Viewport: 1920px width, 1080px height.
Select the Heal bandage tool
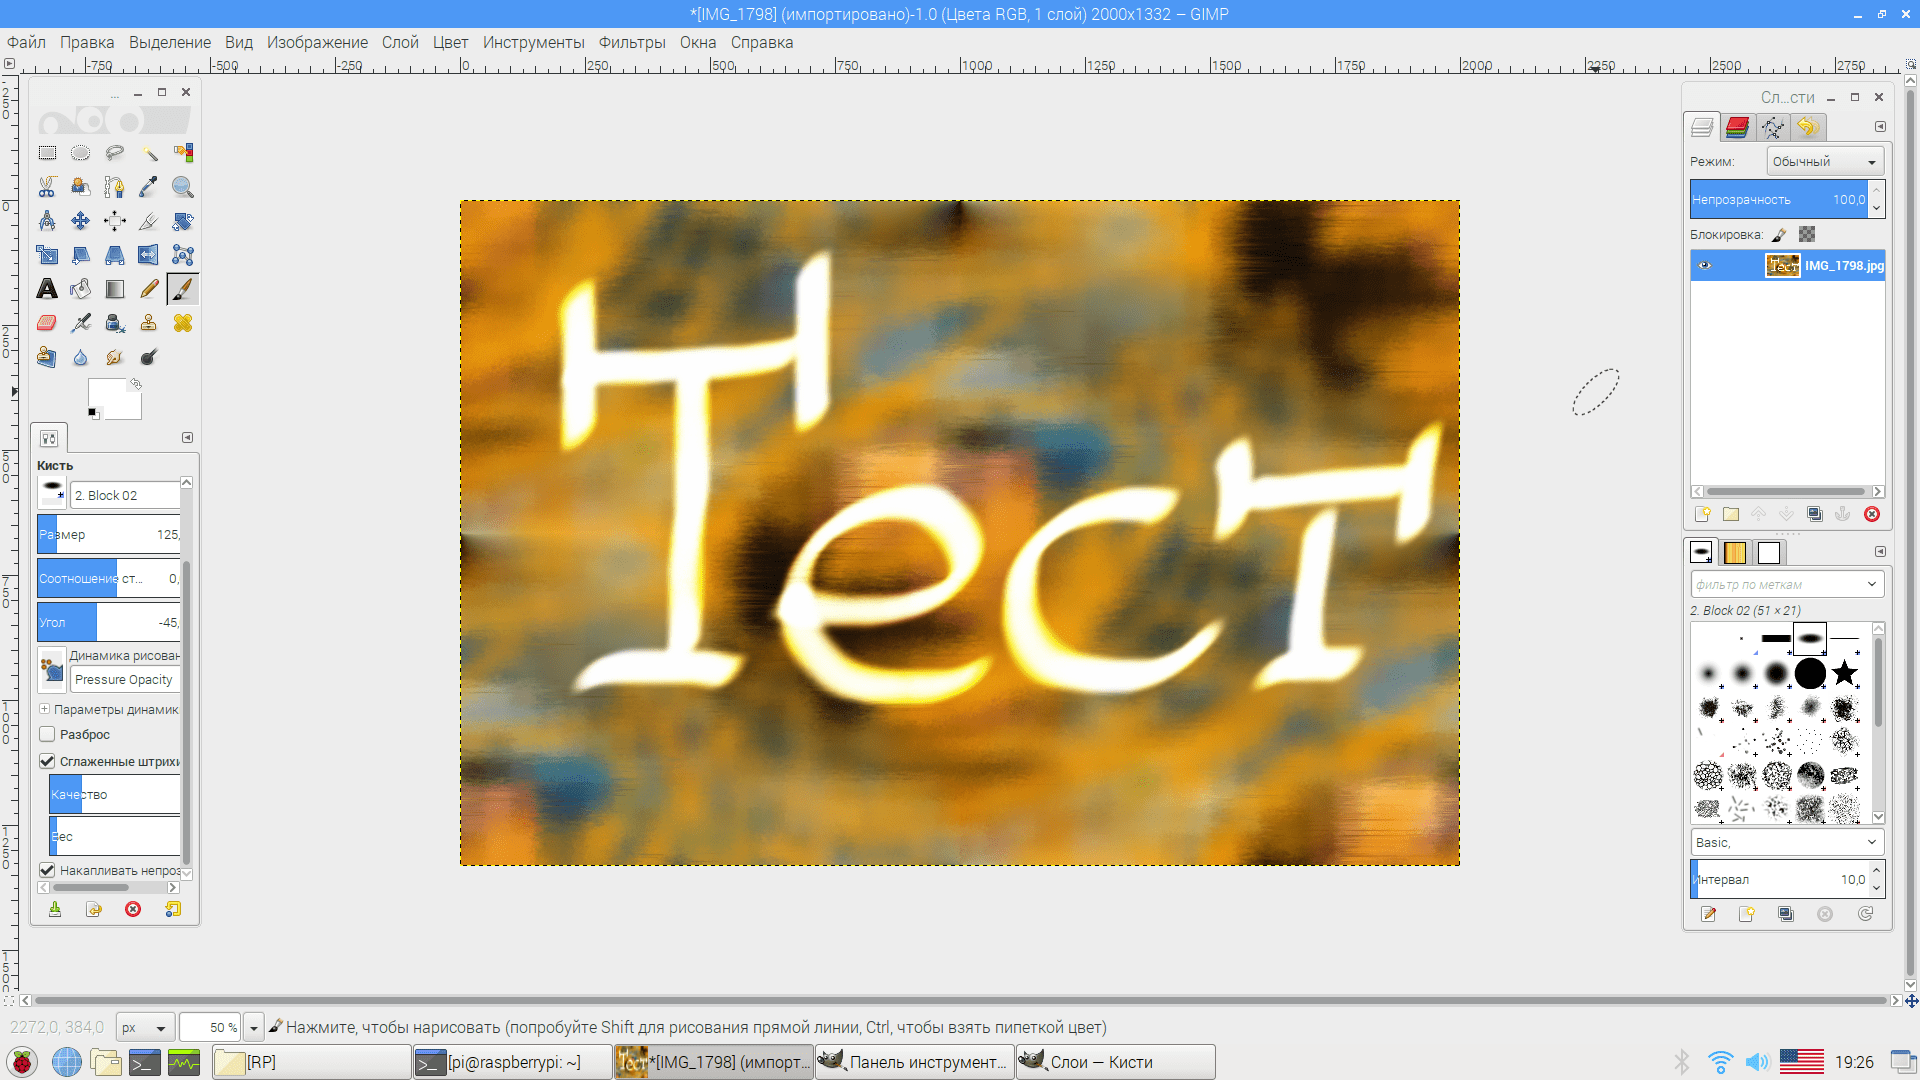click(182, 323)
